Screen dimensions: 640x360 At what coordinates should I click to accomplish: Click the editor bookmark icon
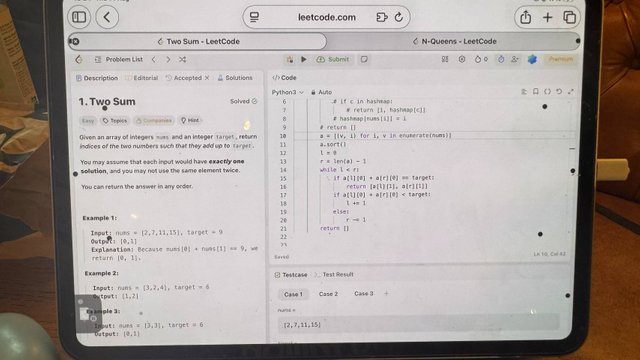click(536, 91)
